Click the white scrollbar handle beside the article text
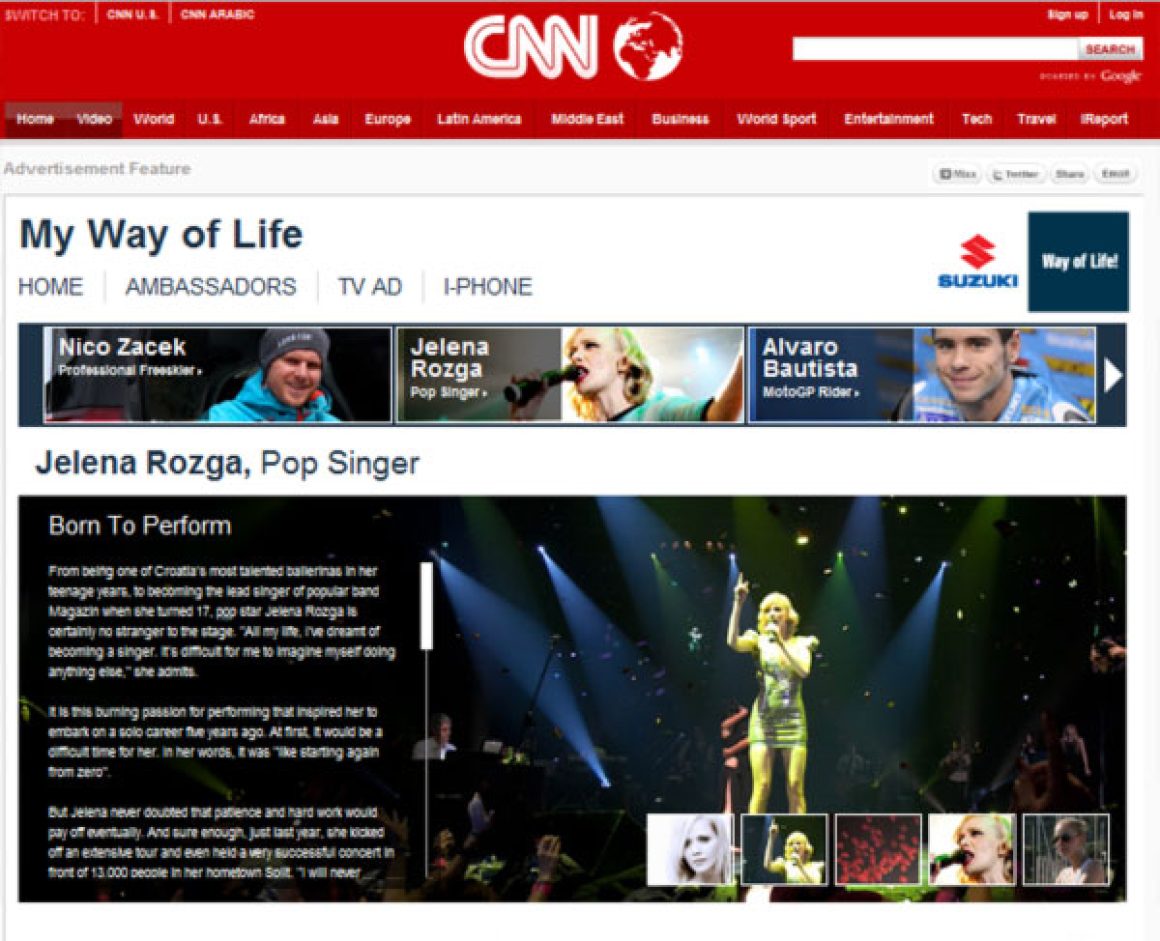The height and width of the screenshot is (941, 1160). (426, 606)
